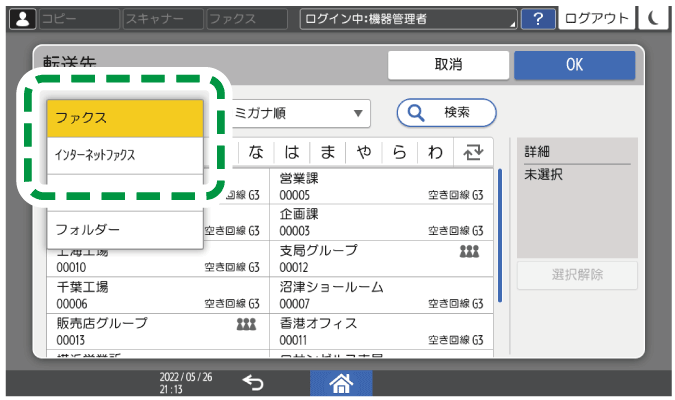Select the ま index tab
This screenshot has height=400, width=675.
tap(328, 152)
